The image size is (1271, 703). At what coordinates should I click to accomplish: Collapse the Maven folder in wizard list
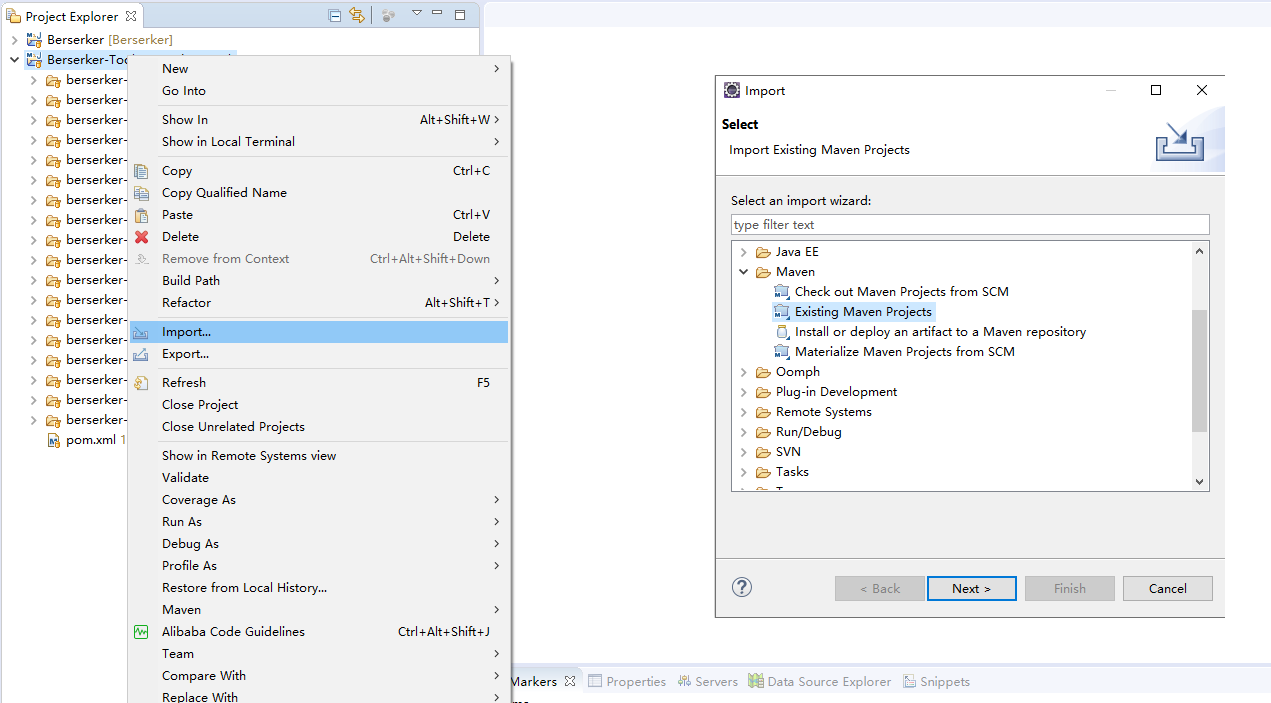click(x=743, y=272)
